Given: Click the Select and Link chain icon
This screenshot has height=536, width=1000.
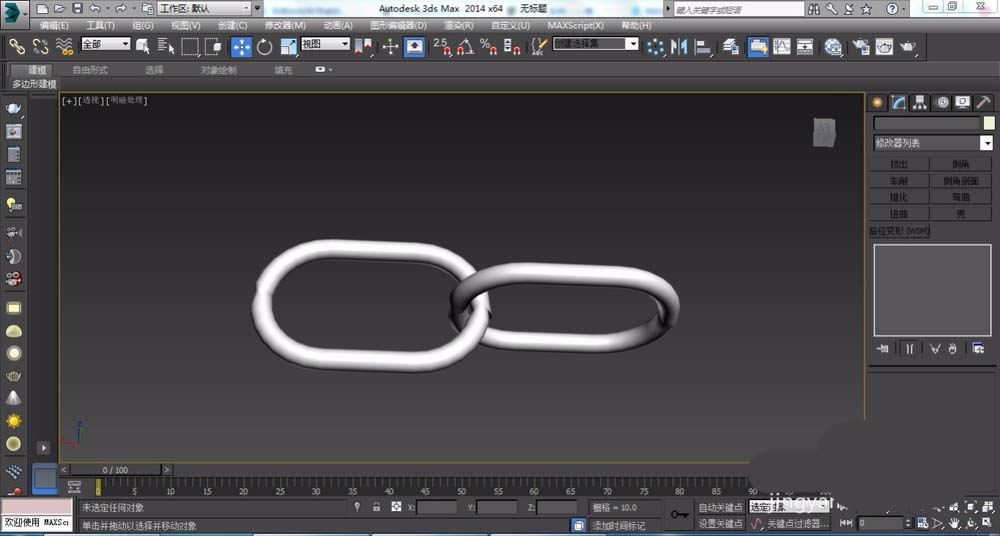Looking at the screenshot, I should 17,46.
